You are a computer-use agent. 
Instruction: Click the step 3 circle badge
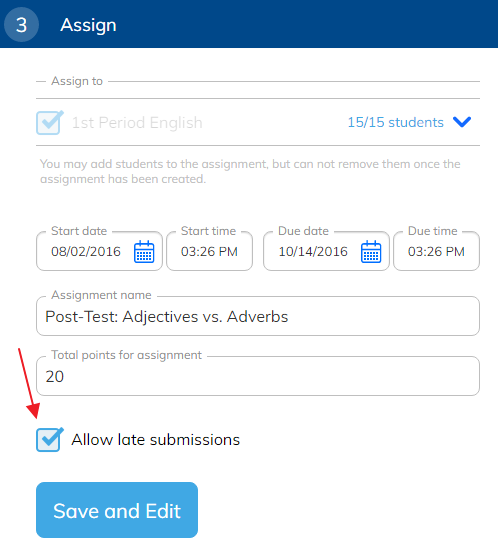tap(21, 25)
